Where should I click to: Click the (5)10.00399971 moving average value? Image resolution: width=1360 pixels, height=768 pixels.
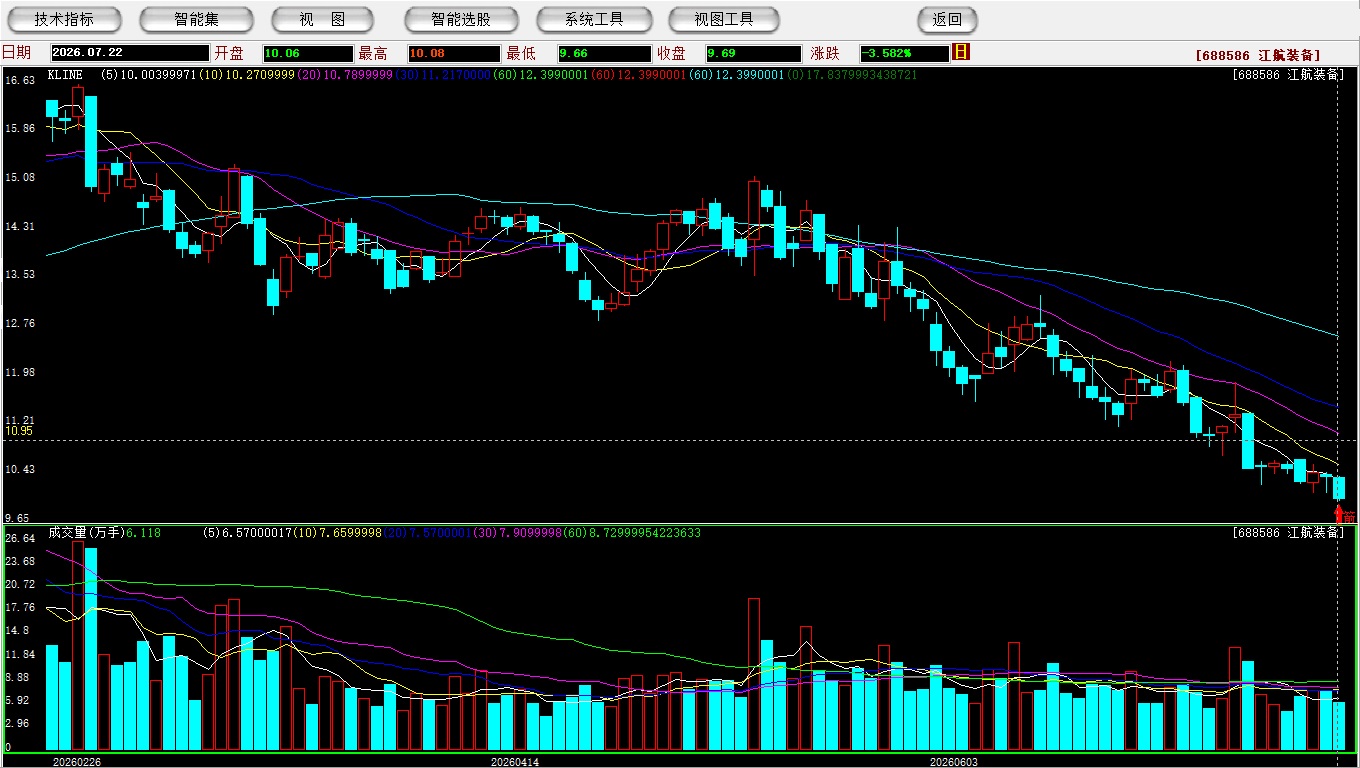pos(150,75)
